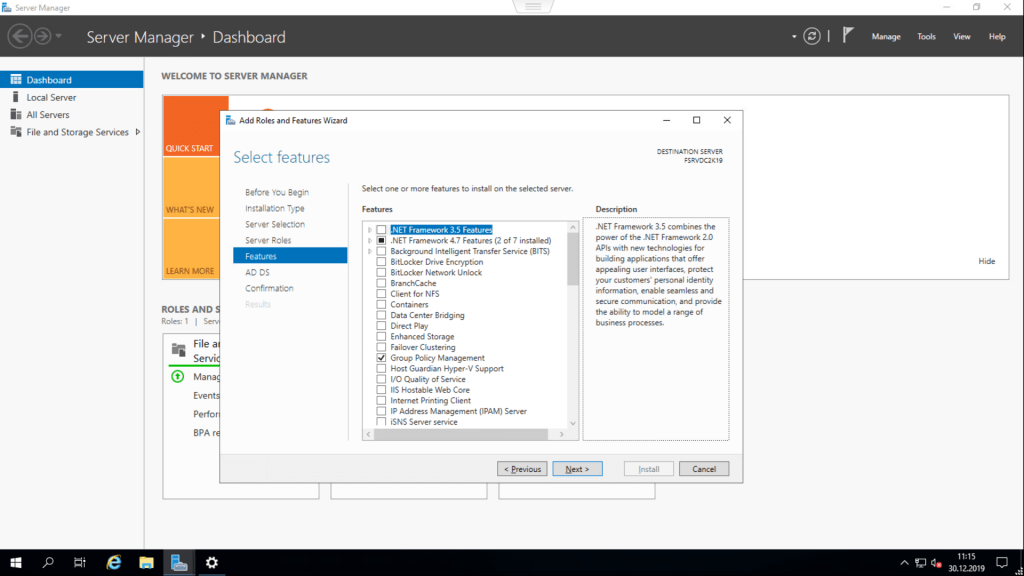Image resolution: width=1024 pixels, height=576 pixels.
Task: Expand File and Storage Services submenu
Action: click(x=138, y=132)
